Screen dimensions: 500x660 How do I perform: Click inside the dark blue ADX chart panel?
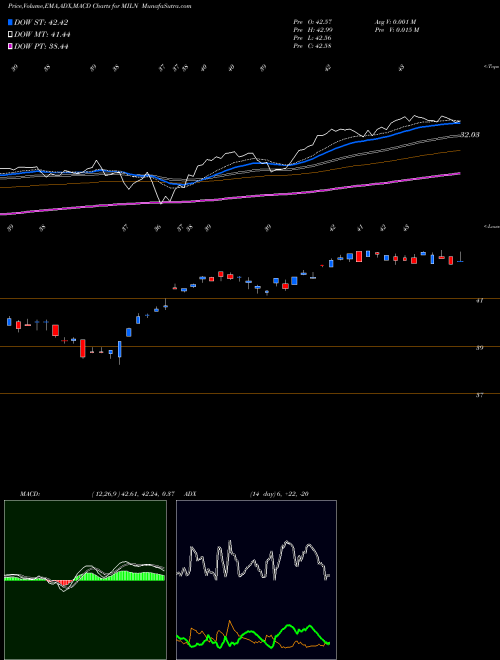click(256, 580)
